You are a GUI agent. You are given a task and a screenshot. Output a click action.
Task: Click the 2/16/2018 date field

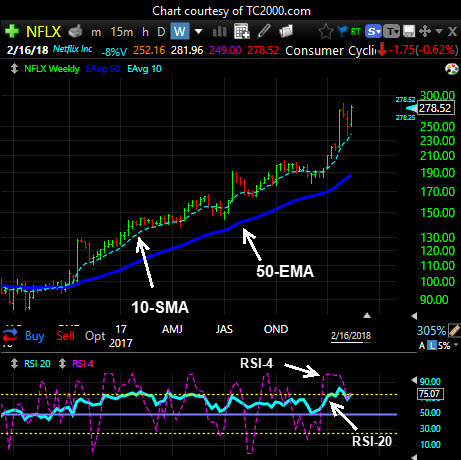point(351,336)
